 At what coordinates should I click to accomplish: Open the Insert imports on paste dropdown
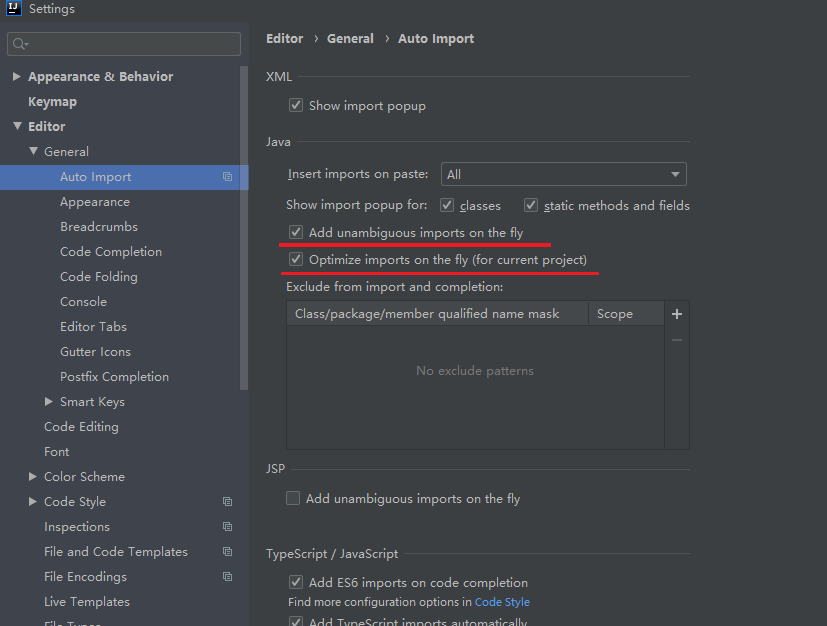tap(563, 174)
